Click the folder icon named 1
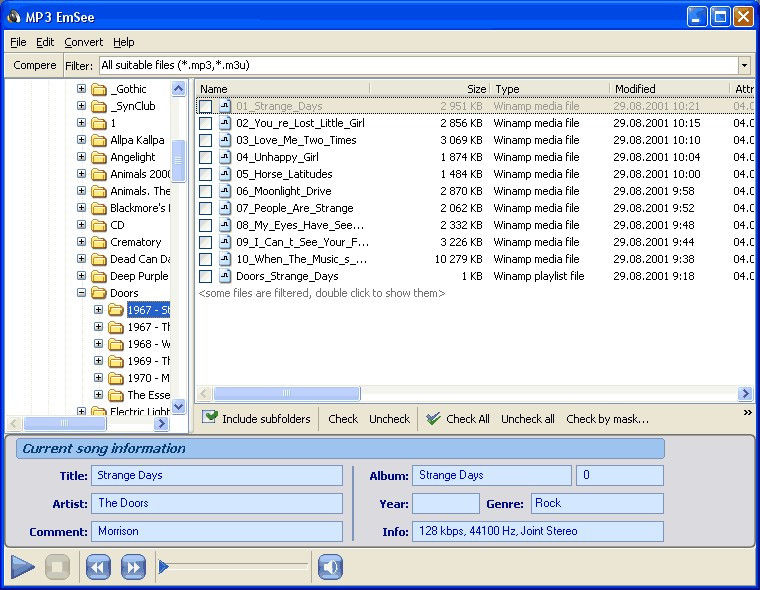 tap(99, 123)
